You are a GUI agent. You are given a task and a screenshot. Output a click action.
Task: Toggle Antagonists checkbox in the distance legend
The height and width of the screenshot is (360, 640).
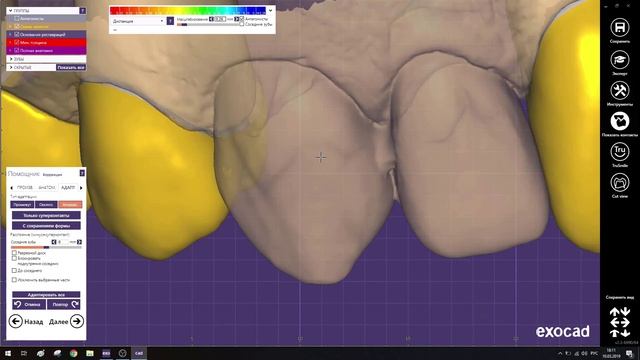point(242,19)
